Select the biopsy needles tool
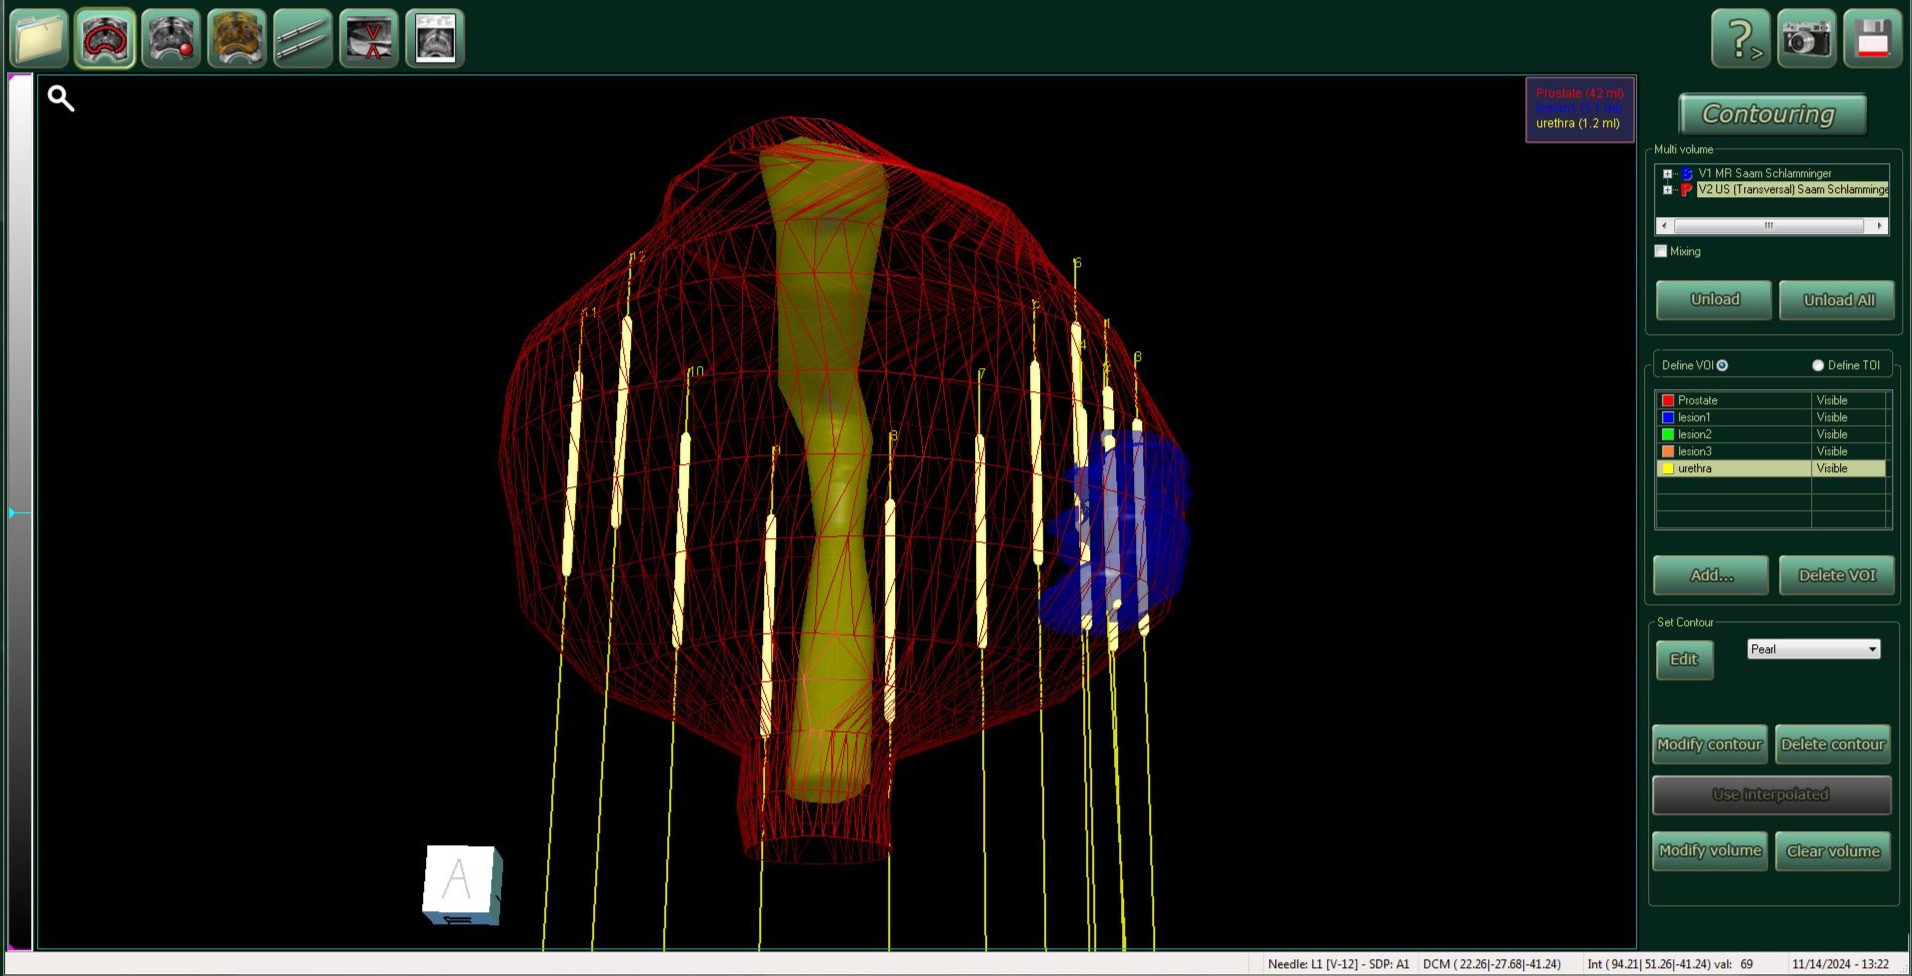This screenshot has width=1912, height=976. pos(303,39)
